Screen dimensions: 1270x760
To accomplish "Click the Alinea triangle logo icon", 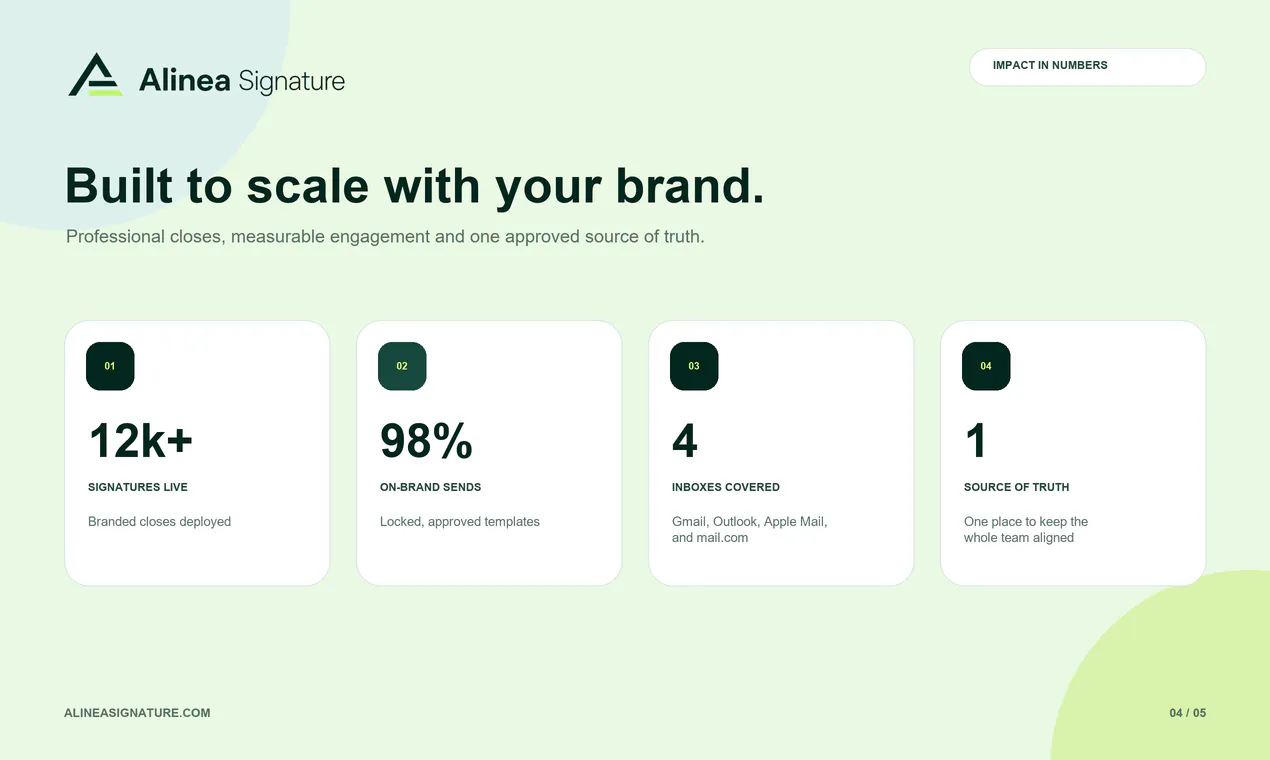I will click(96, 75).
